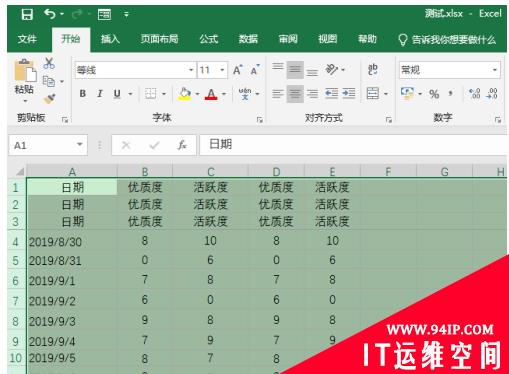Open the 数据 tab
Image resolution: width=509 pixels, height=374 pixels.
point(248,39)
